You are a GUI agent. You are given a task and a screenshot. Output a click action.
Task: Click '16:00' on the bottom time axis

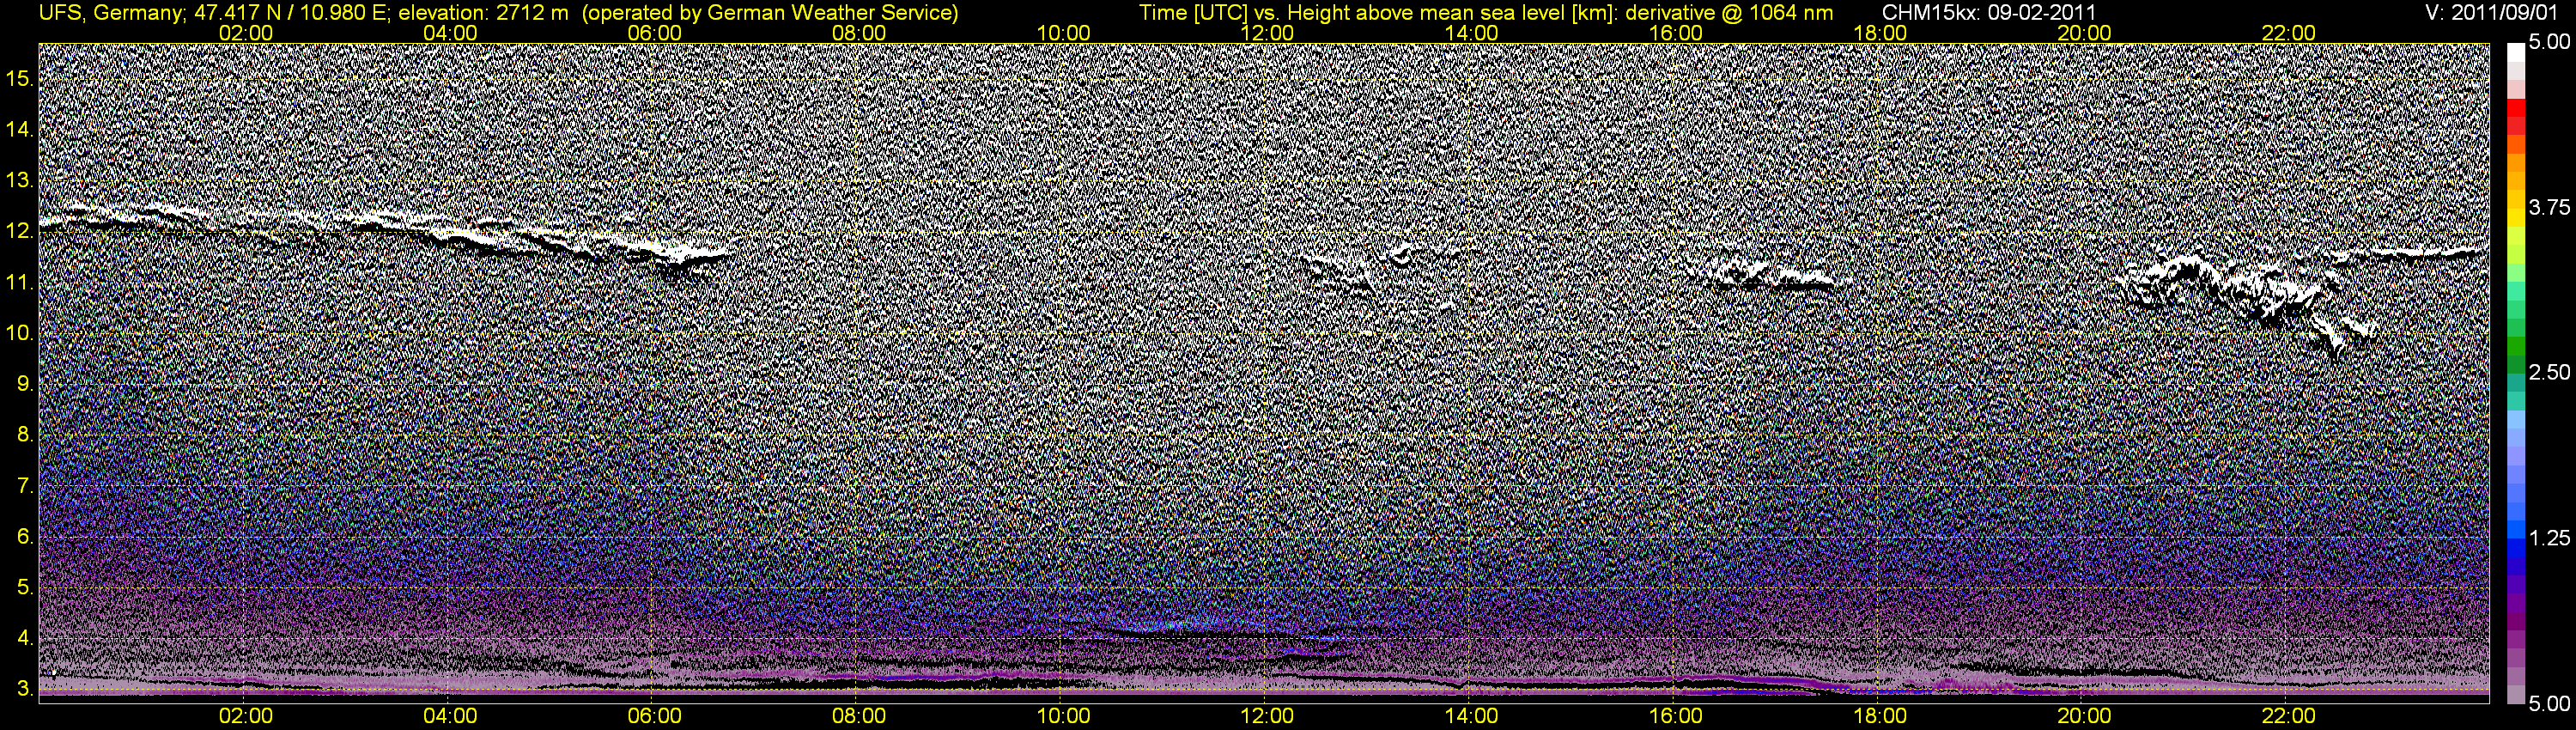1676,716
